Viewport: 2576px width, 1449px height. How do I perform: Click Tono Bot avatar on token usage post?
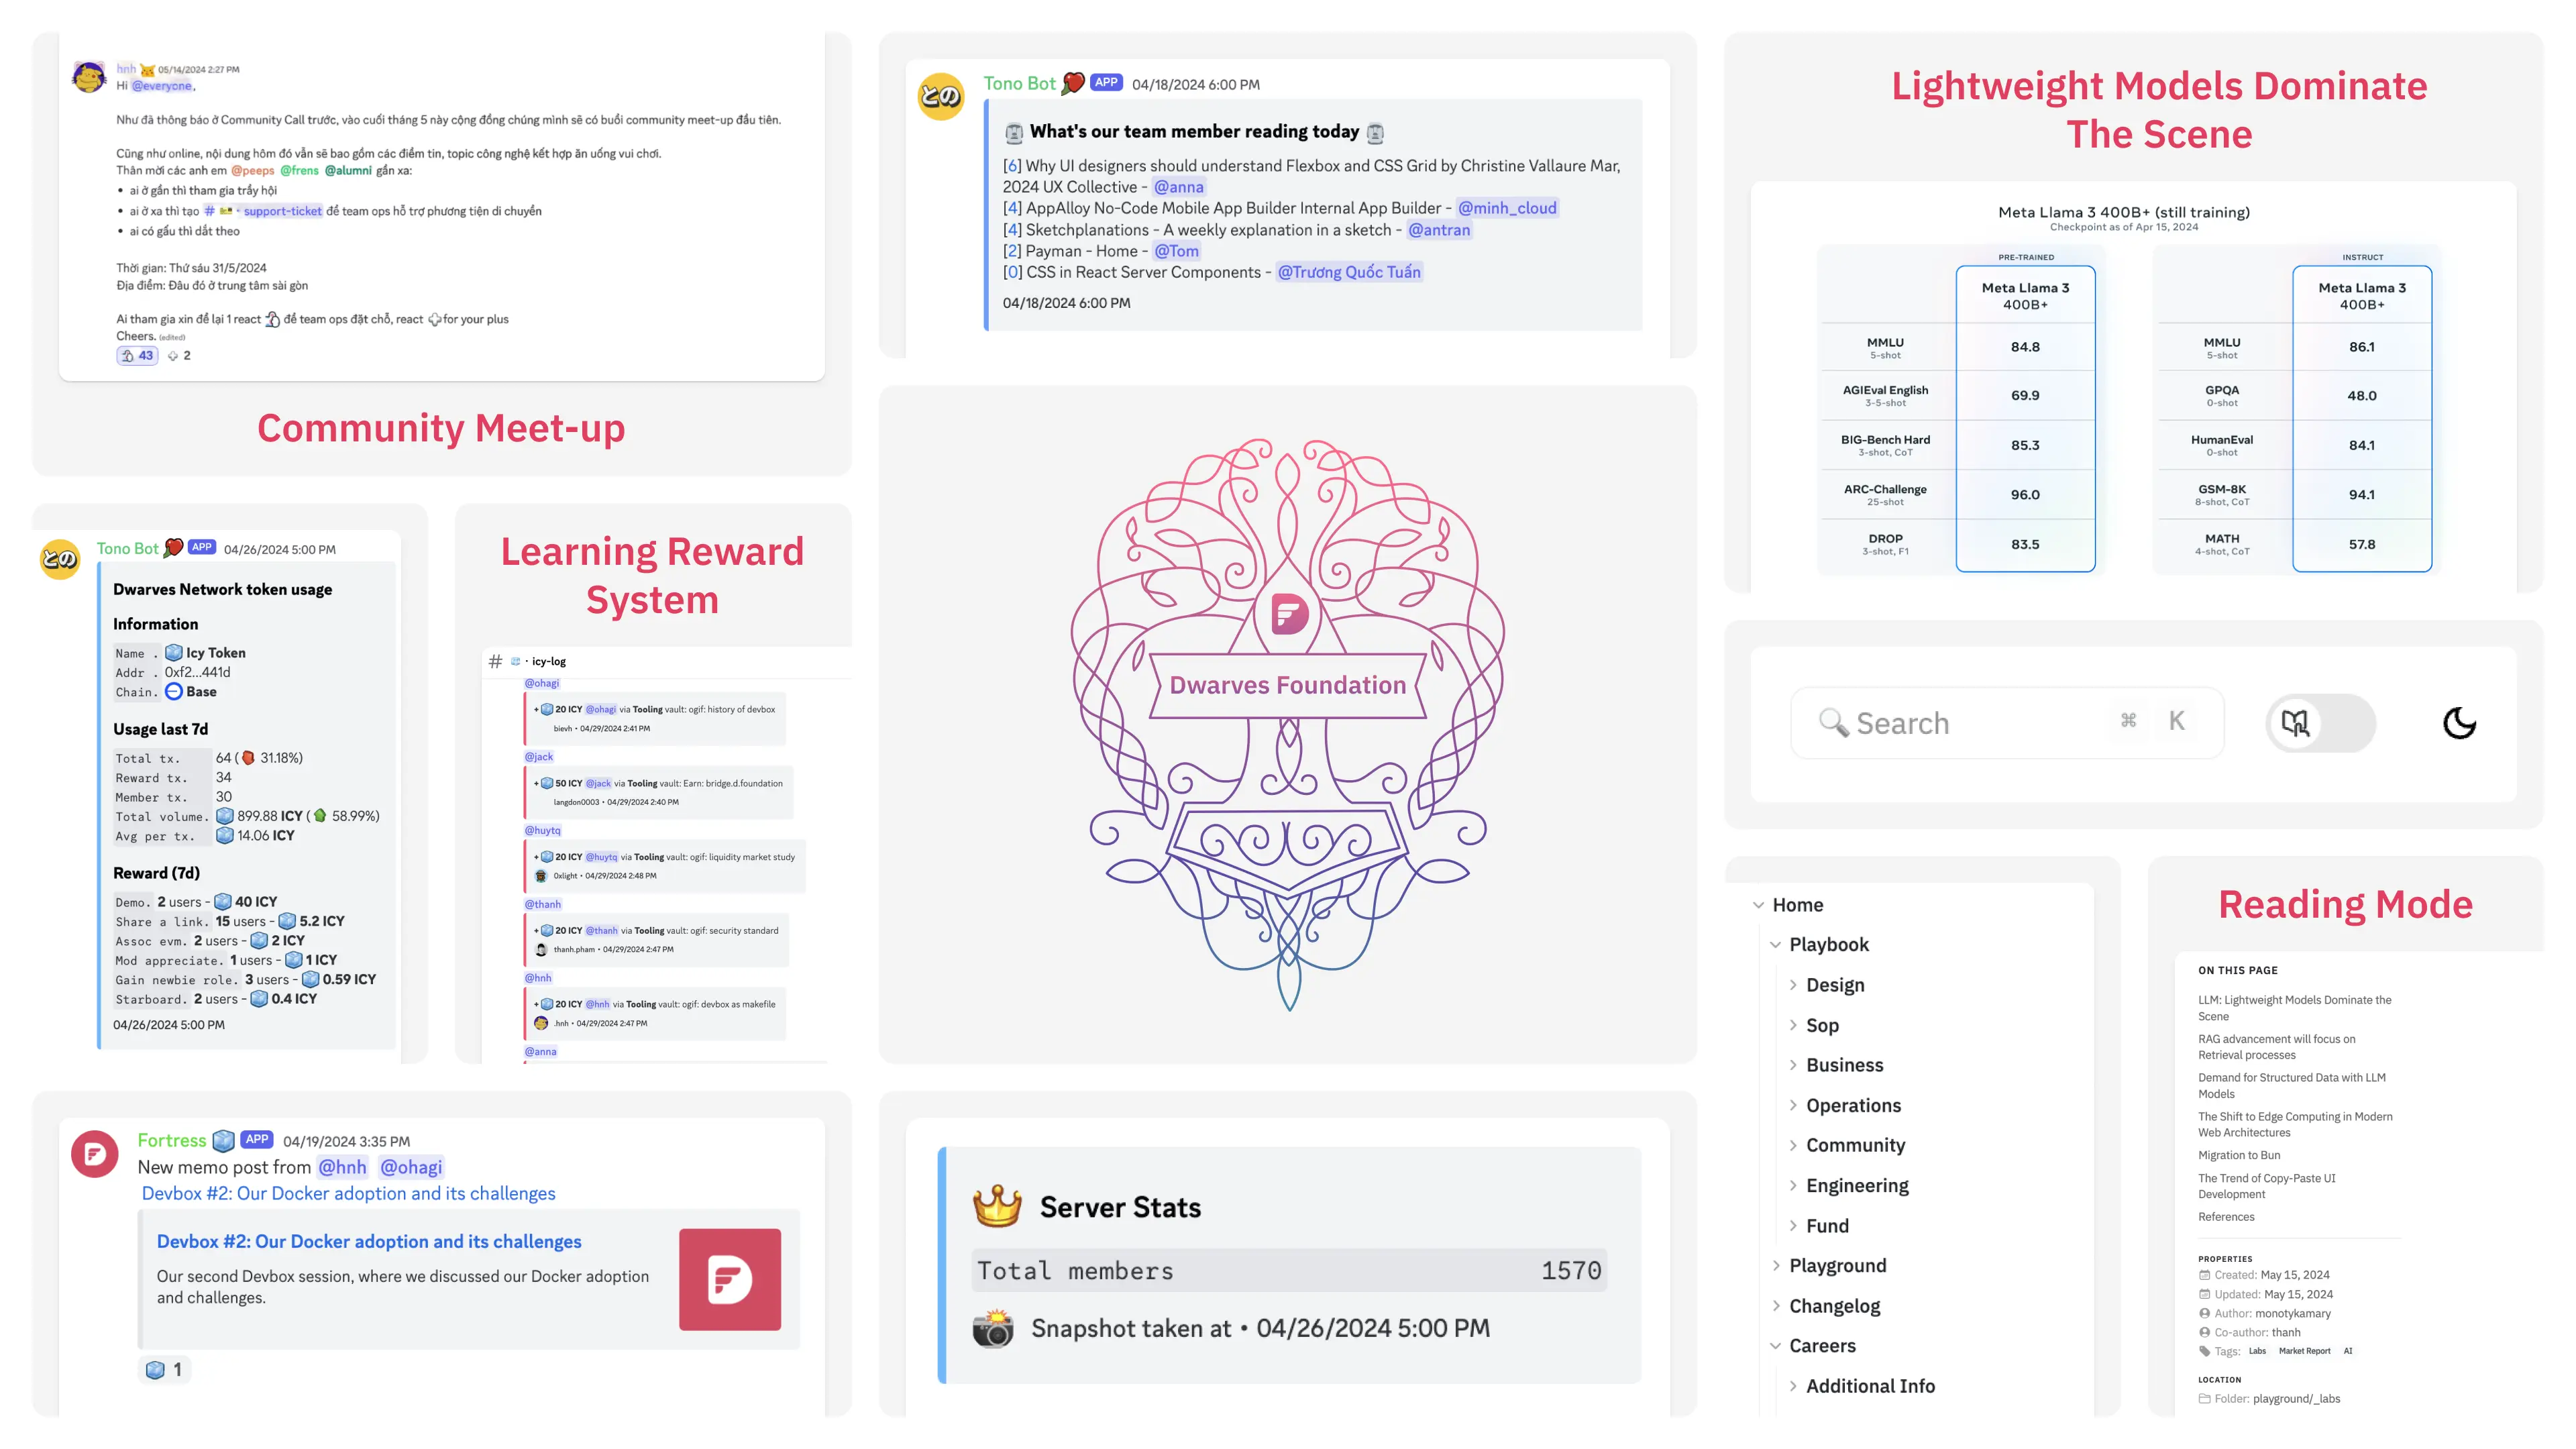(60, 558)
